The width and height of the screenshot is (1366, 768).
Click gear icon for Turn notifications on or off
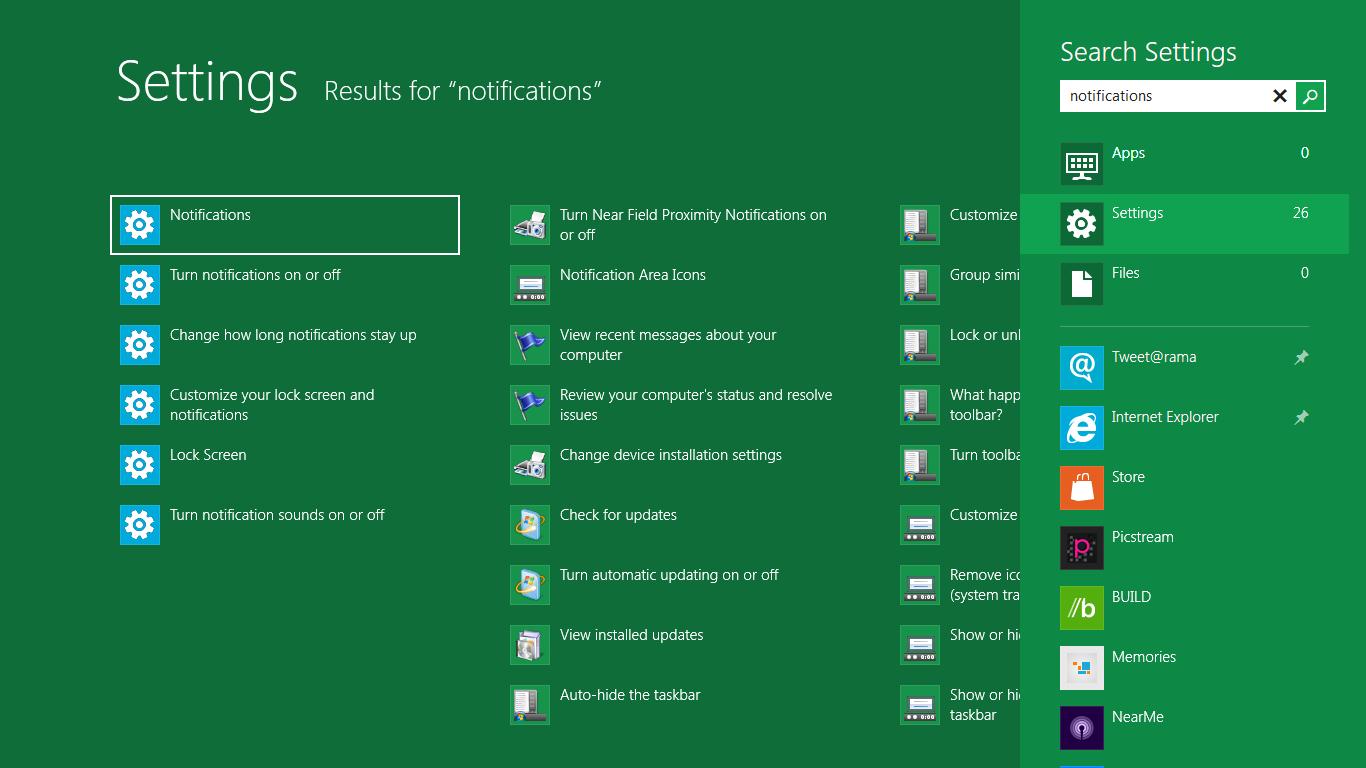click(140, 285)
